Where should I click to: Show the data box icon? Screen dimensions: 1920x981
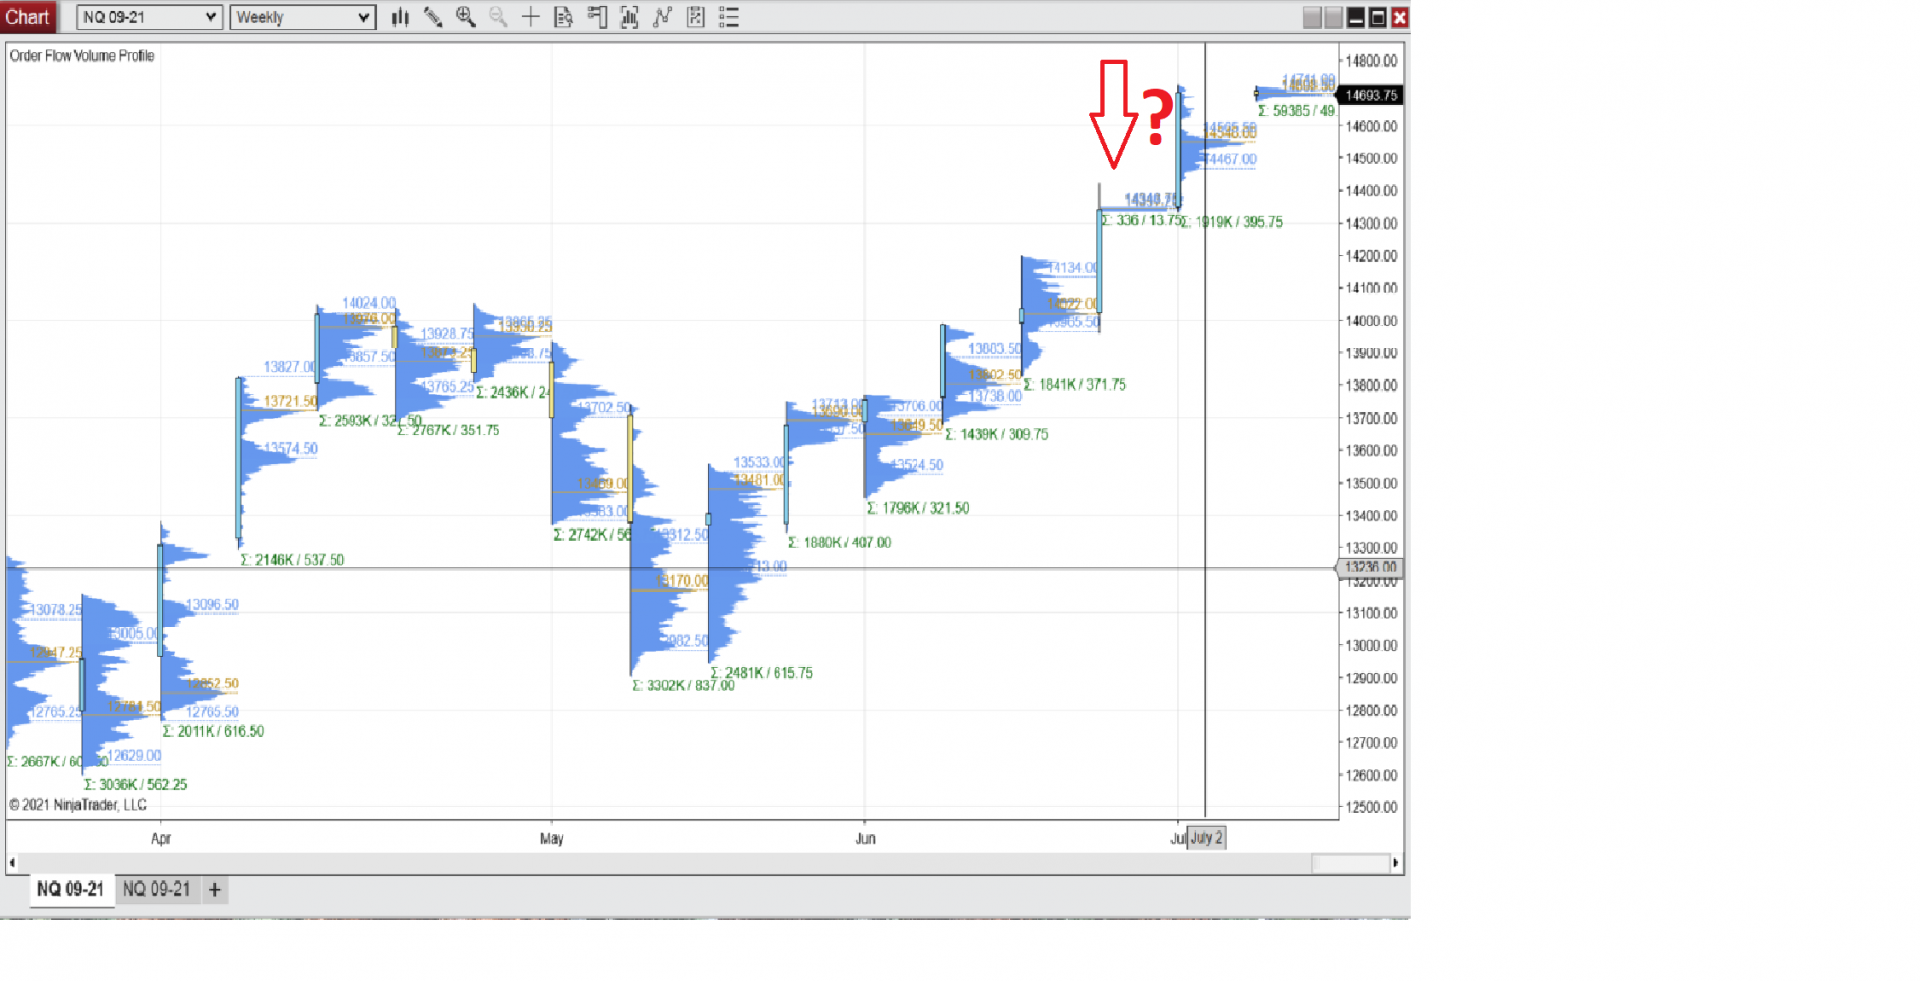pos(564,17)
